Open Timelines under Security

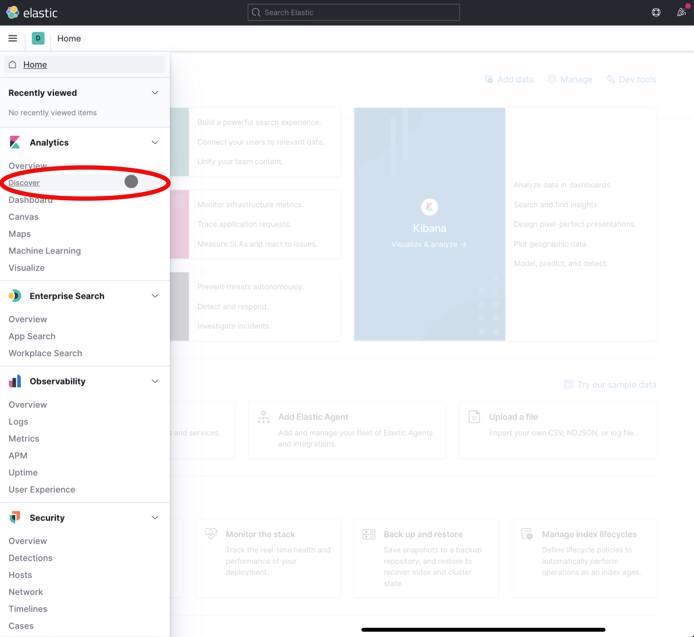pos(28,609)
